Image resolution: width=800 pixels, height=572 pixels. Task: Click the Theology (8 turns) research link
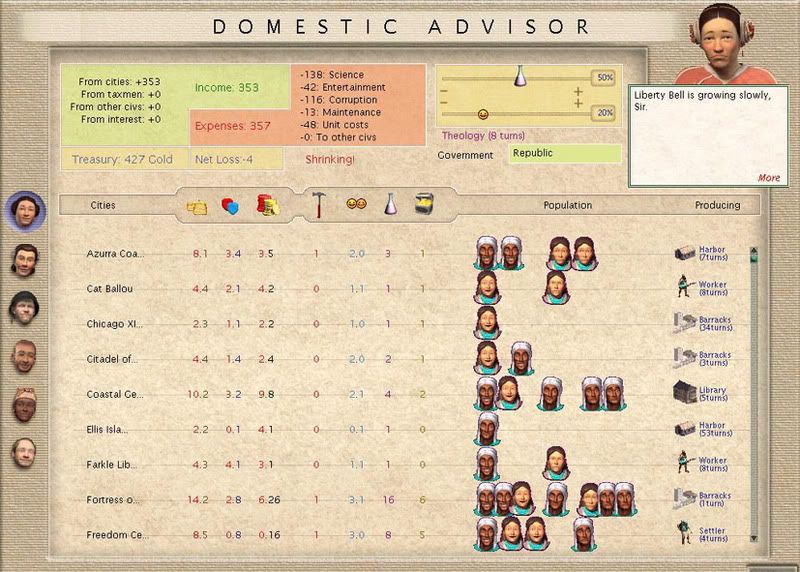[x=483, y=136]
